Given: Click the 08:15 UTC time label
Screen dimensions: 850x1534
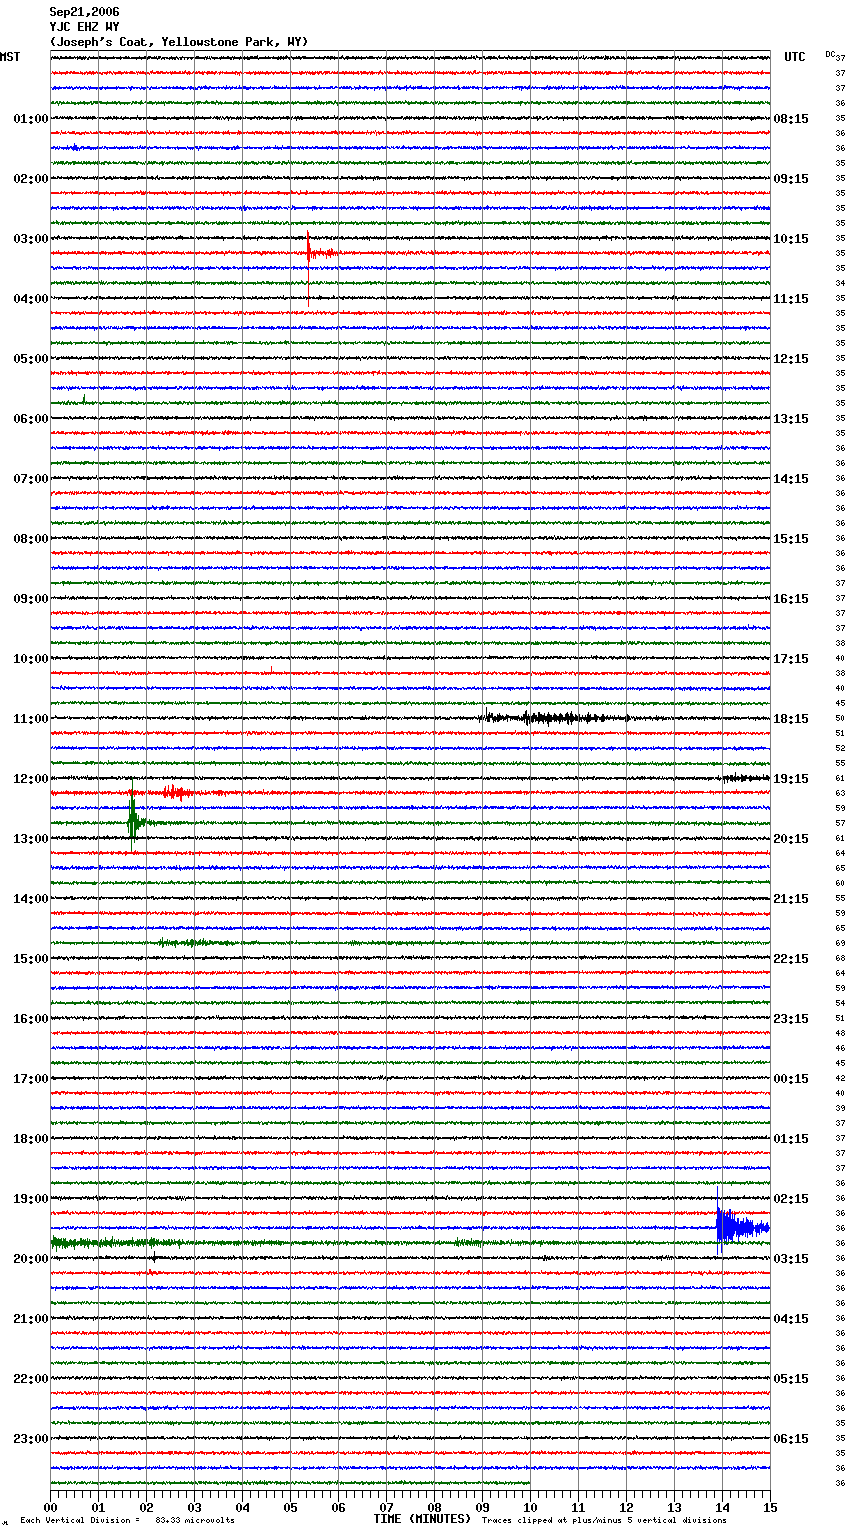Looking at the screenshot, I should click(791, 119).
